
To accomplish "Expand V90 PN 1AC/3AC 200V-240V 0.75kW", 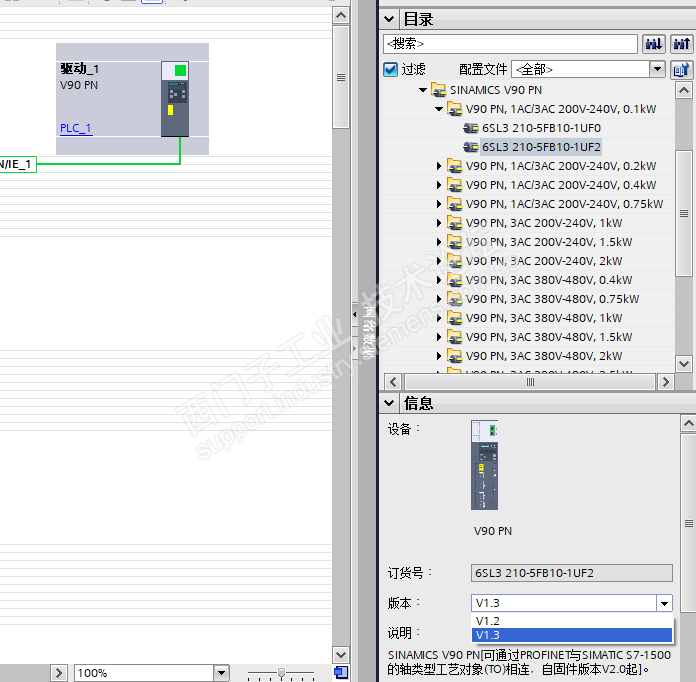I will (x=439, y=204).
